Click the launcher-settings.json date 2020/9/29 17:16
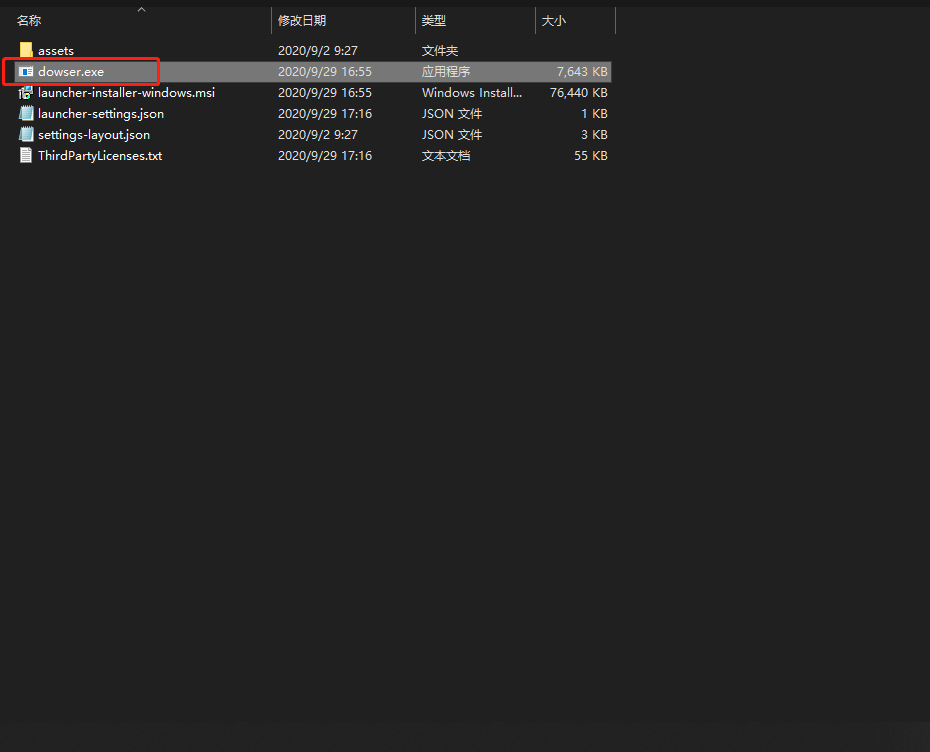This screenshot has height=752, width=930. click(325, 113)
